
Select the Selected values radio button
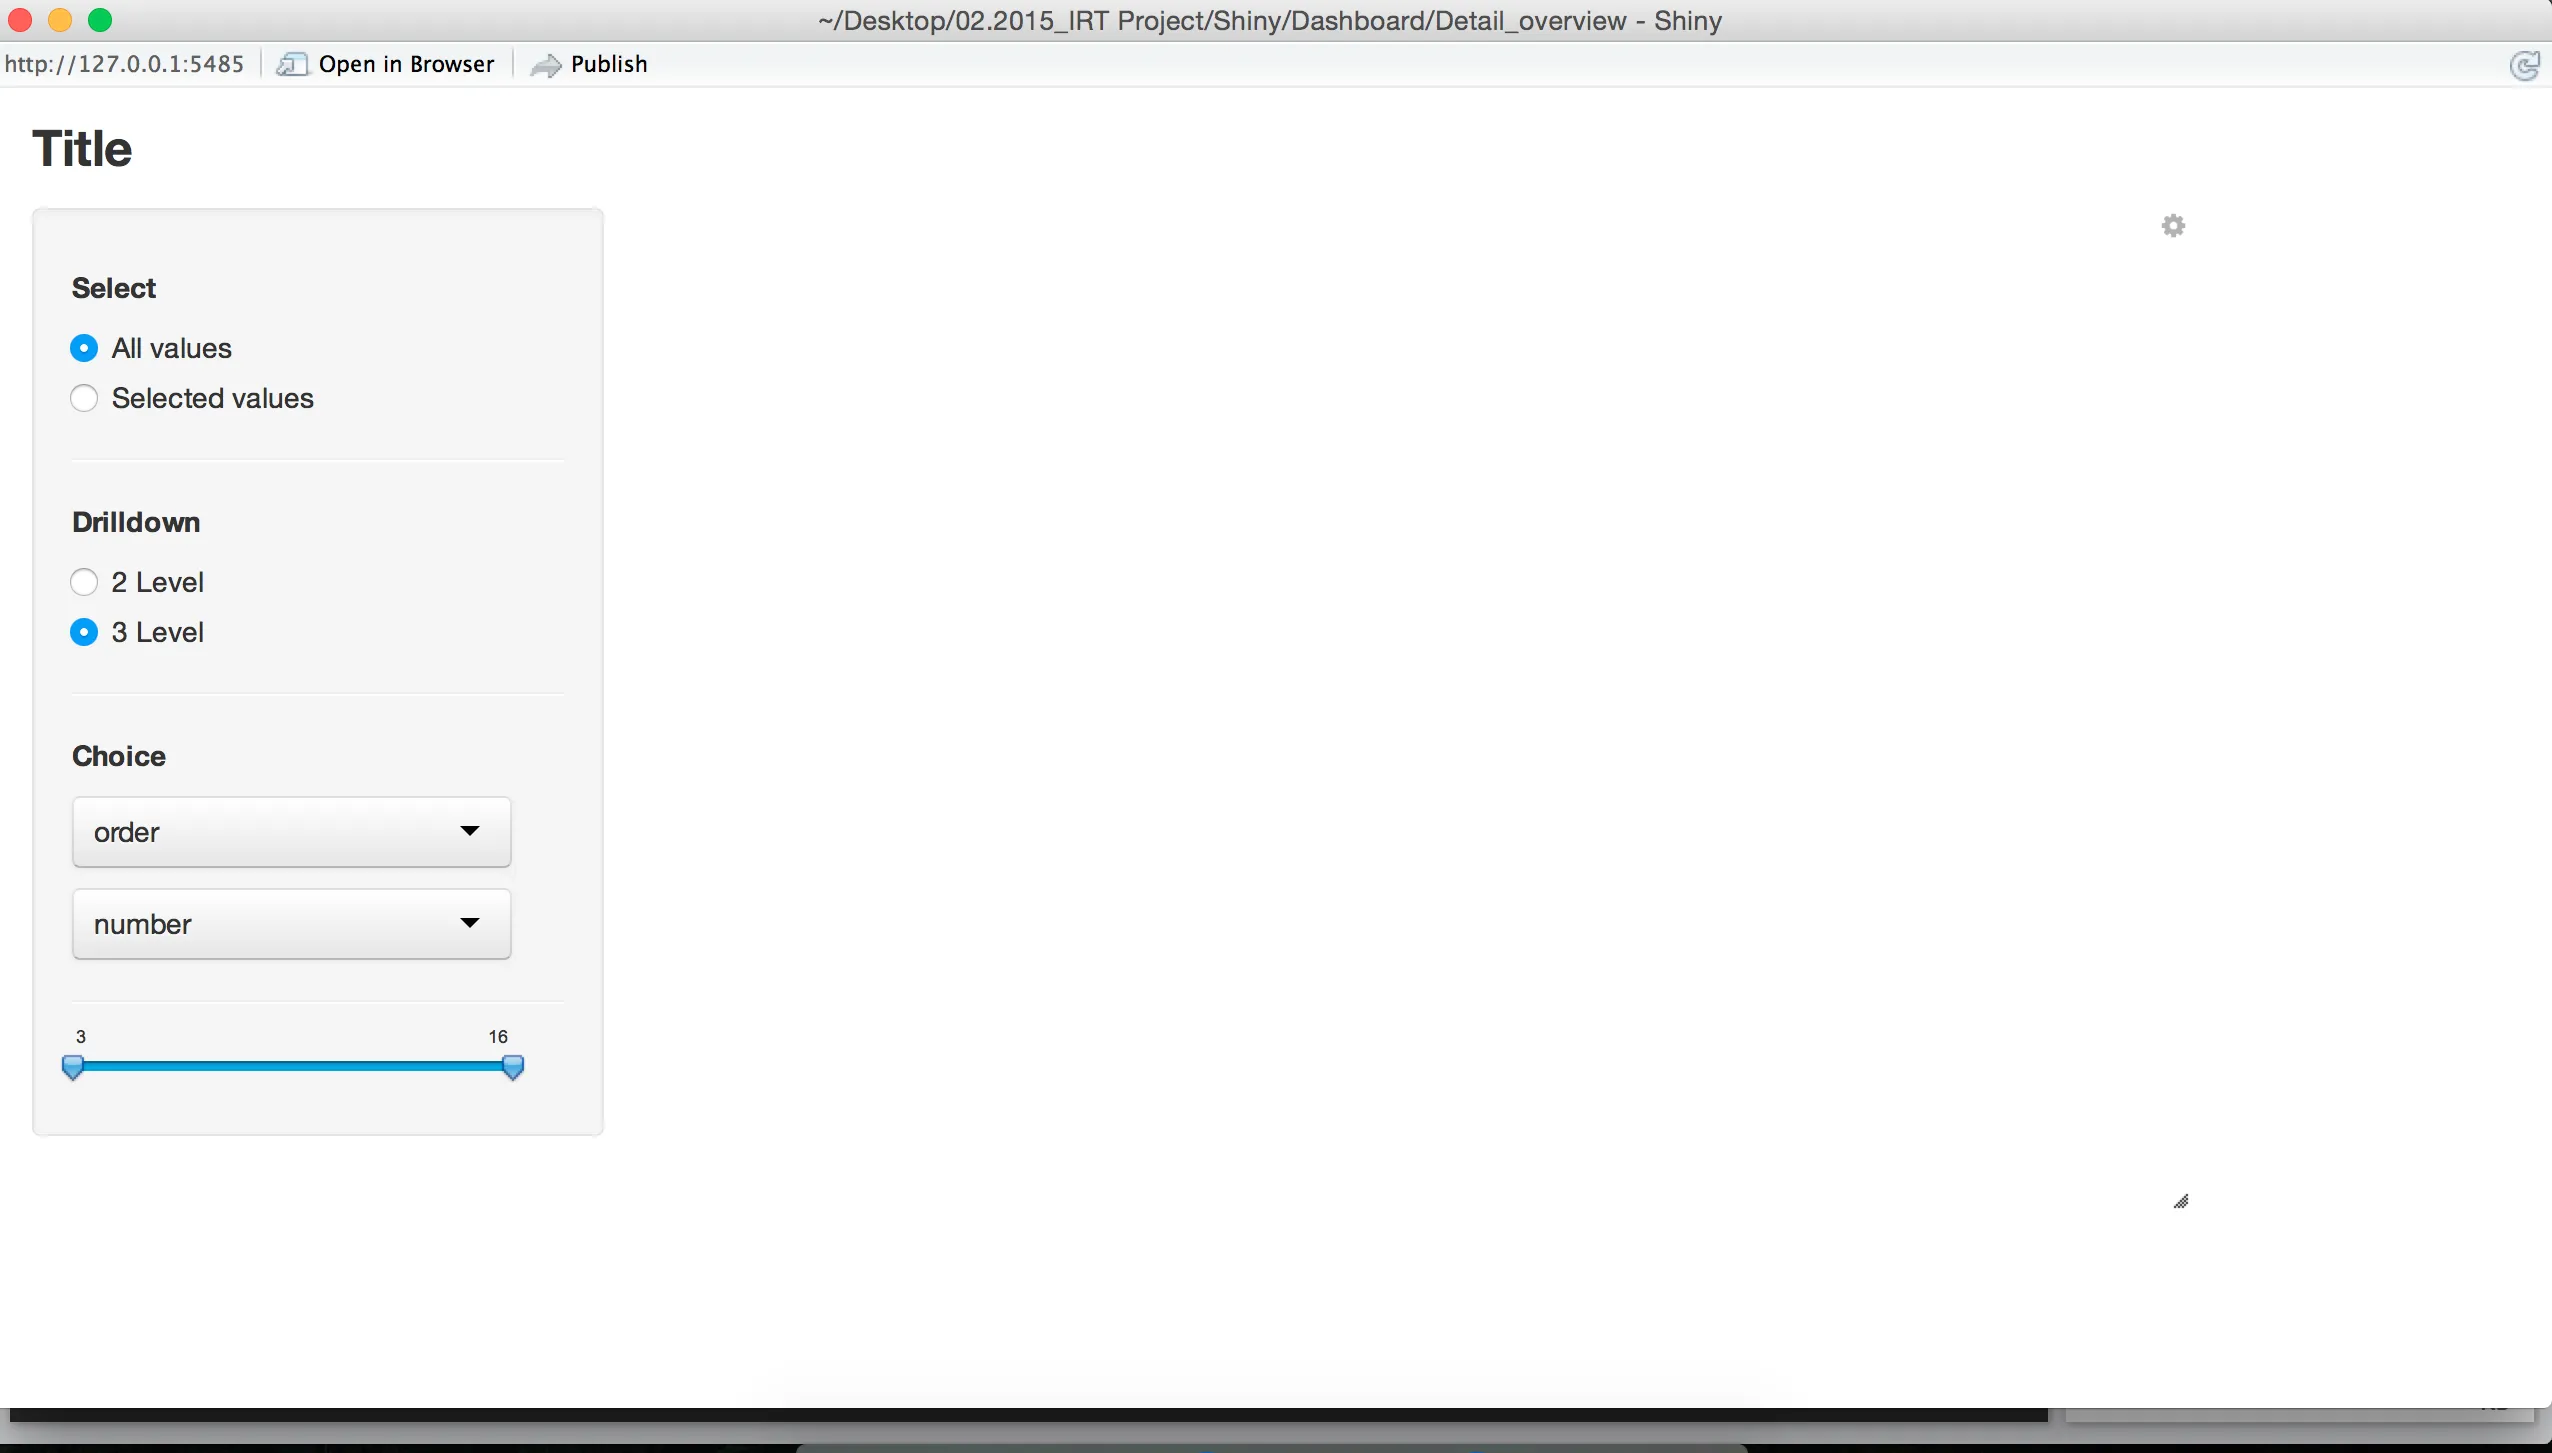84,398
